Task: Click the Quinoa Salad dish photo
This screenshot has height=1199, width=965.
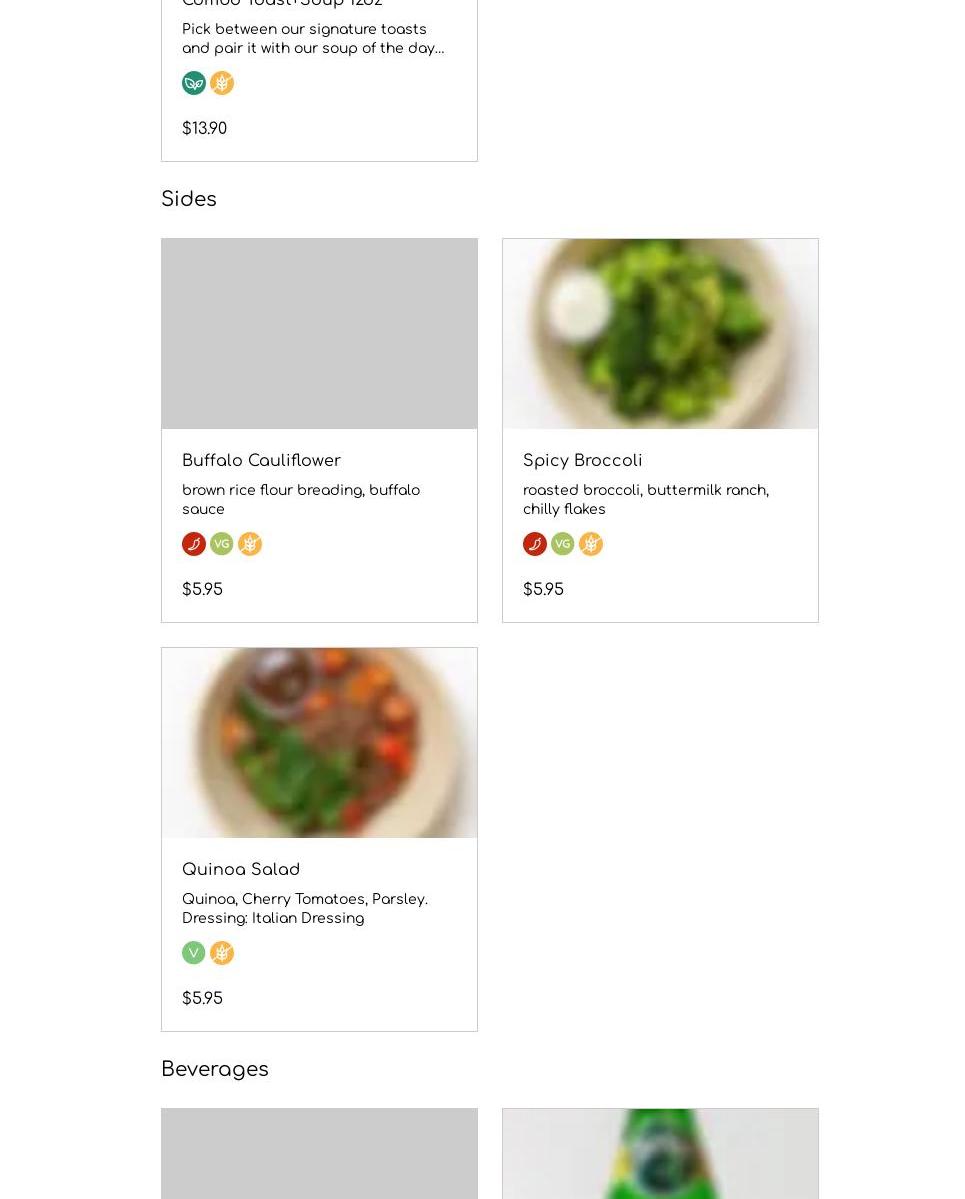Action: [x=319, y=743]
